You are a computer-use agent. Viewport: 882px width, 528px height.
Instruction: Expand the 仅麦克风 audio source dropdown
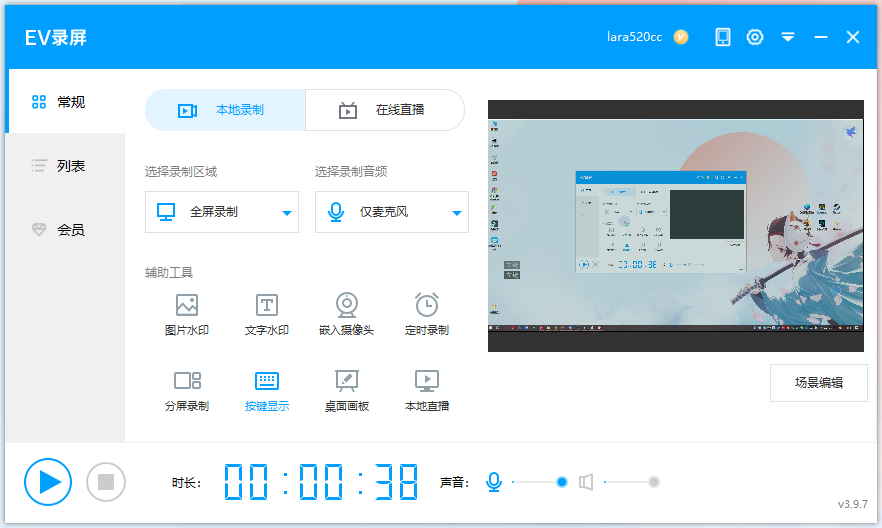coord(392,212)
